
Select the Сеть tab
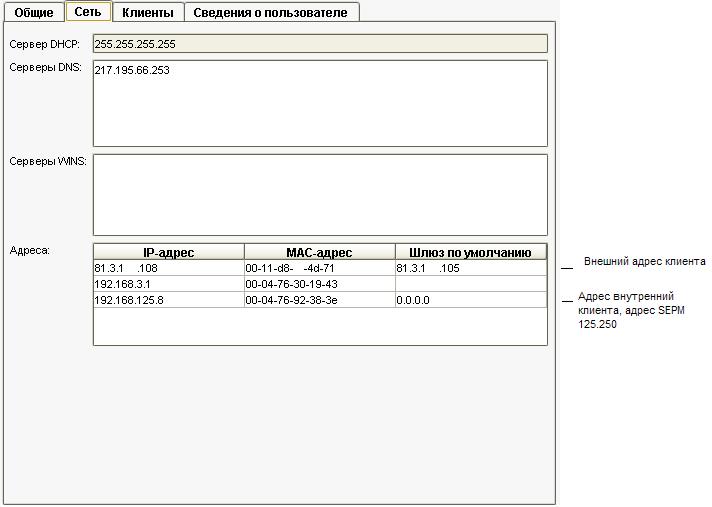point(88,11)
